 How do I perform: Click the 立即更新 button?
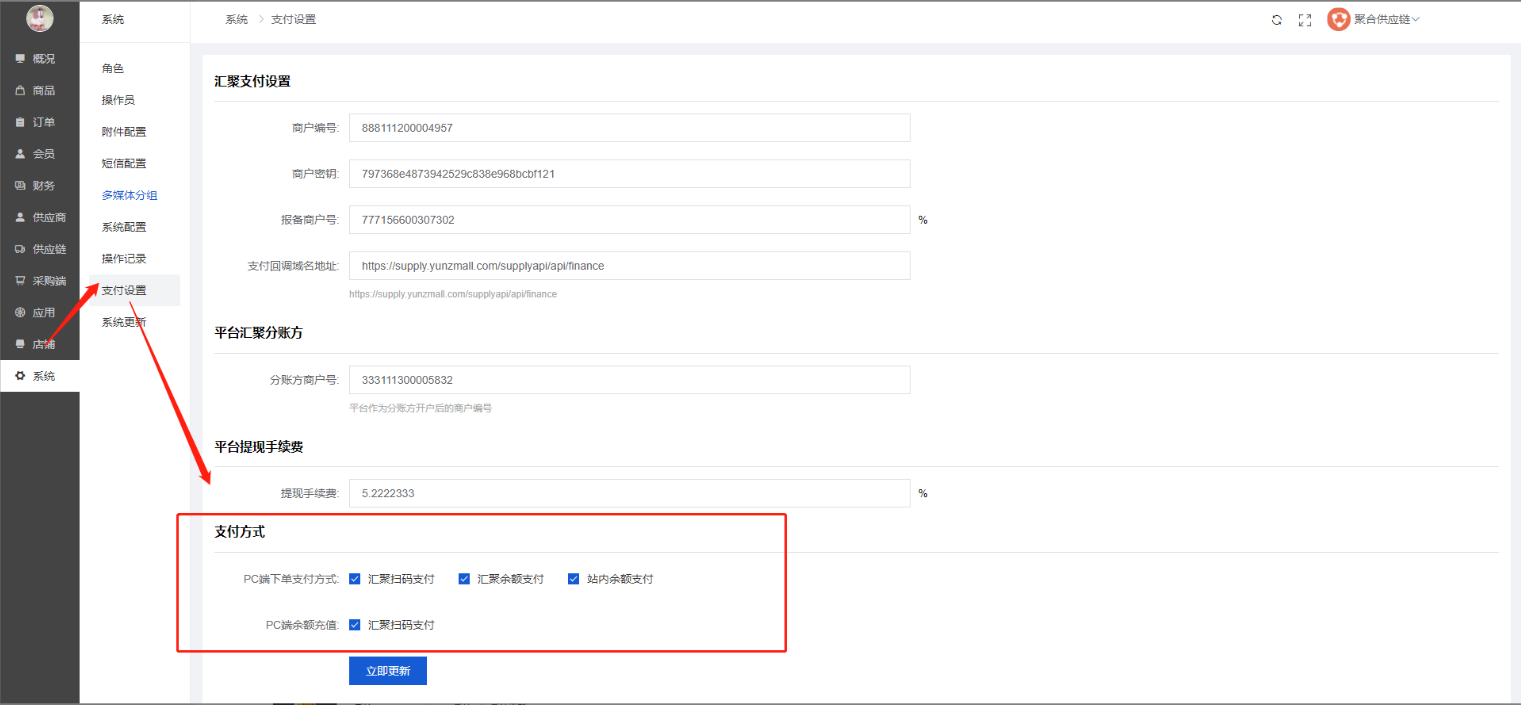click(387, 671)
